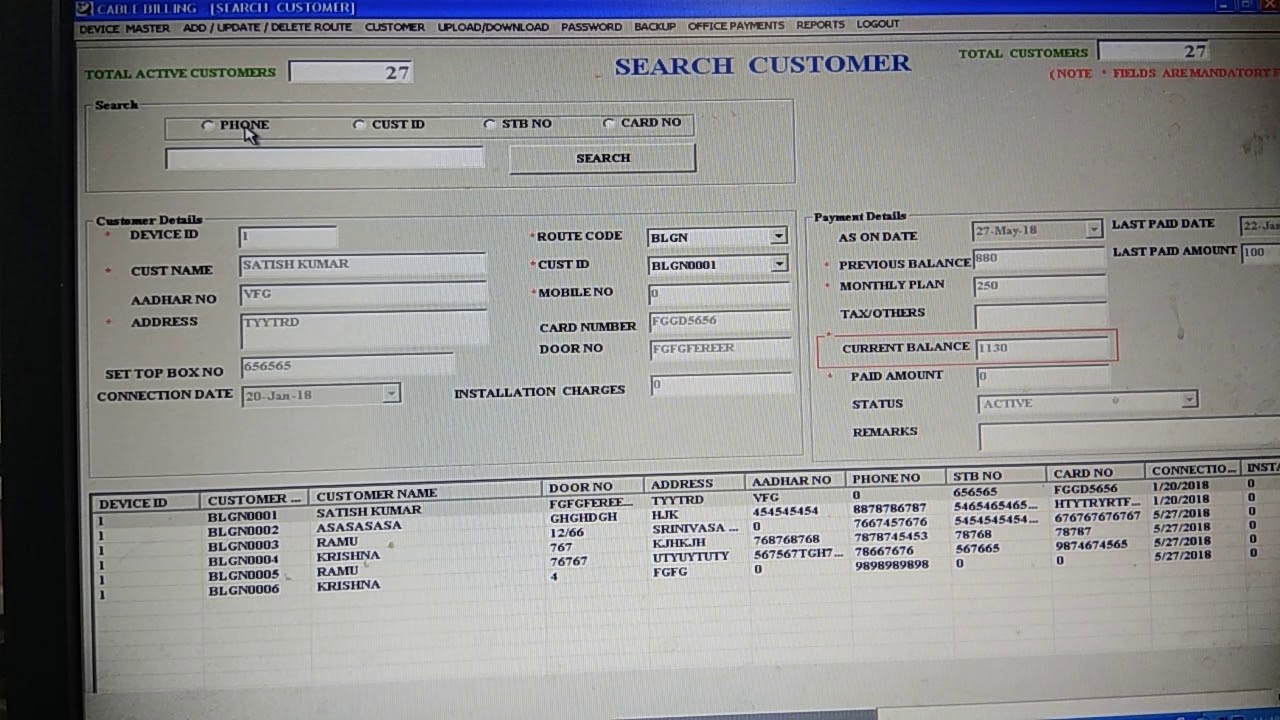Open the OFFICE PAYMENTS menu
1280x720 pixels.
click(736, 26)
